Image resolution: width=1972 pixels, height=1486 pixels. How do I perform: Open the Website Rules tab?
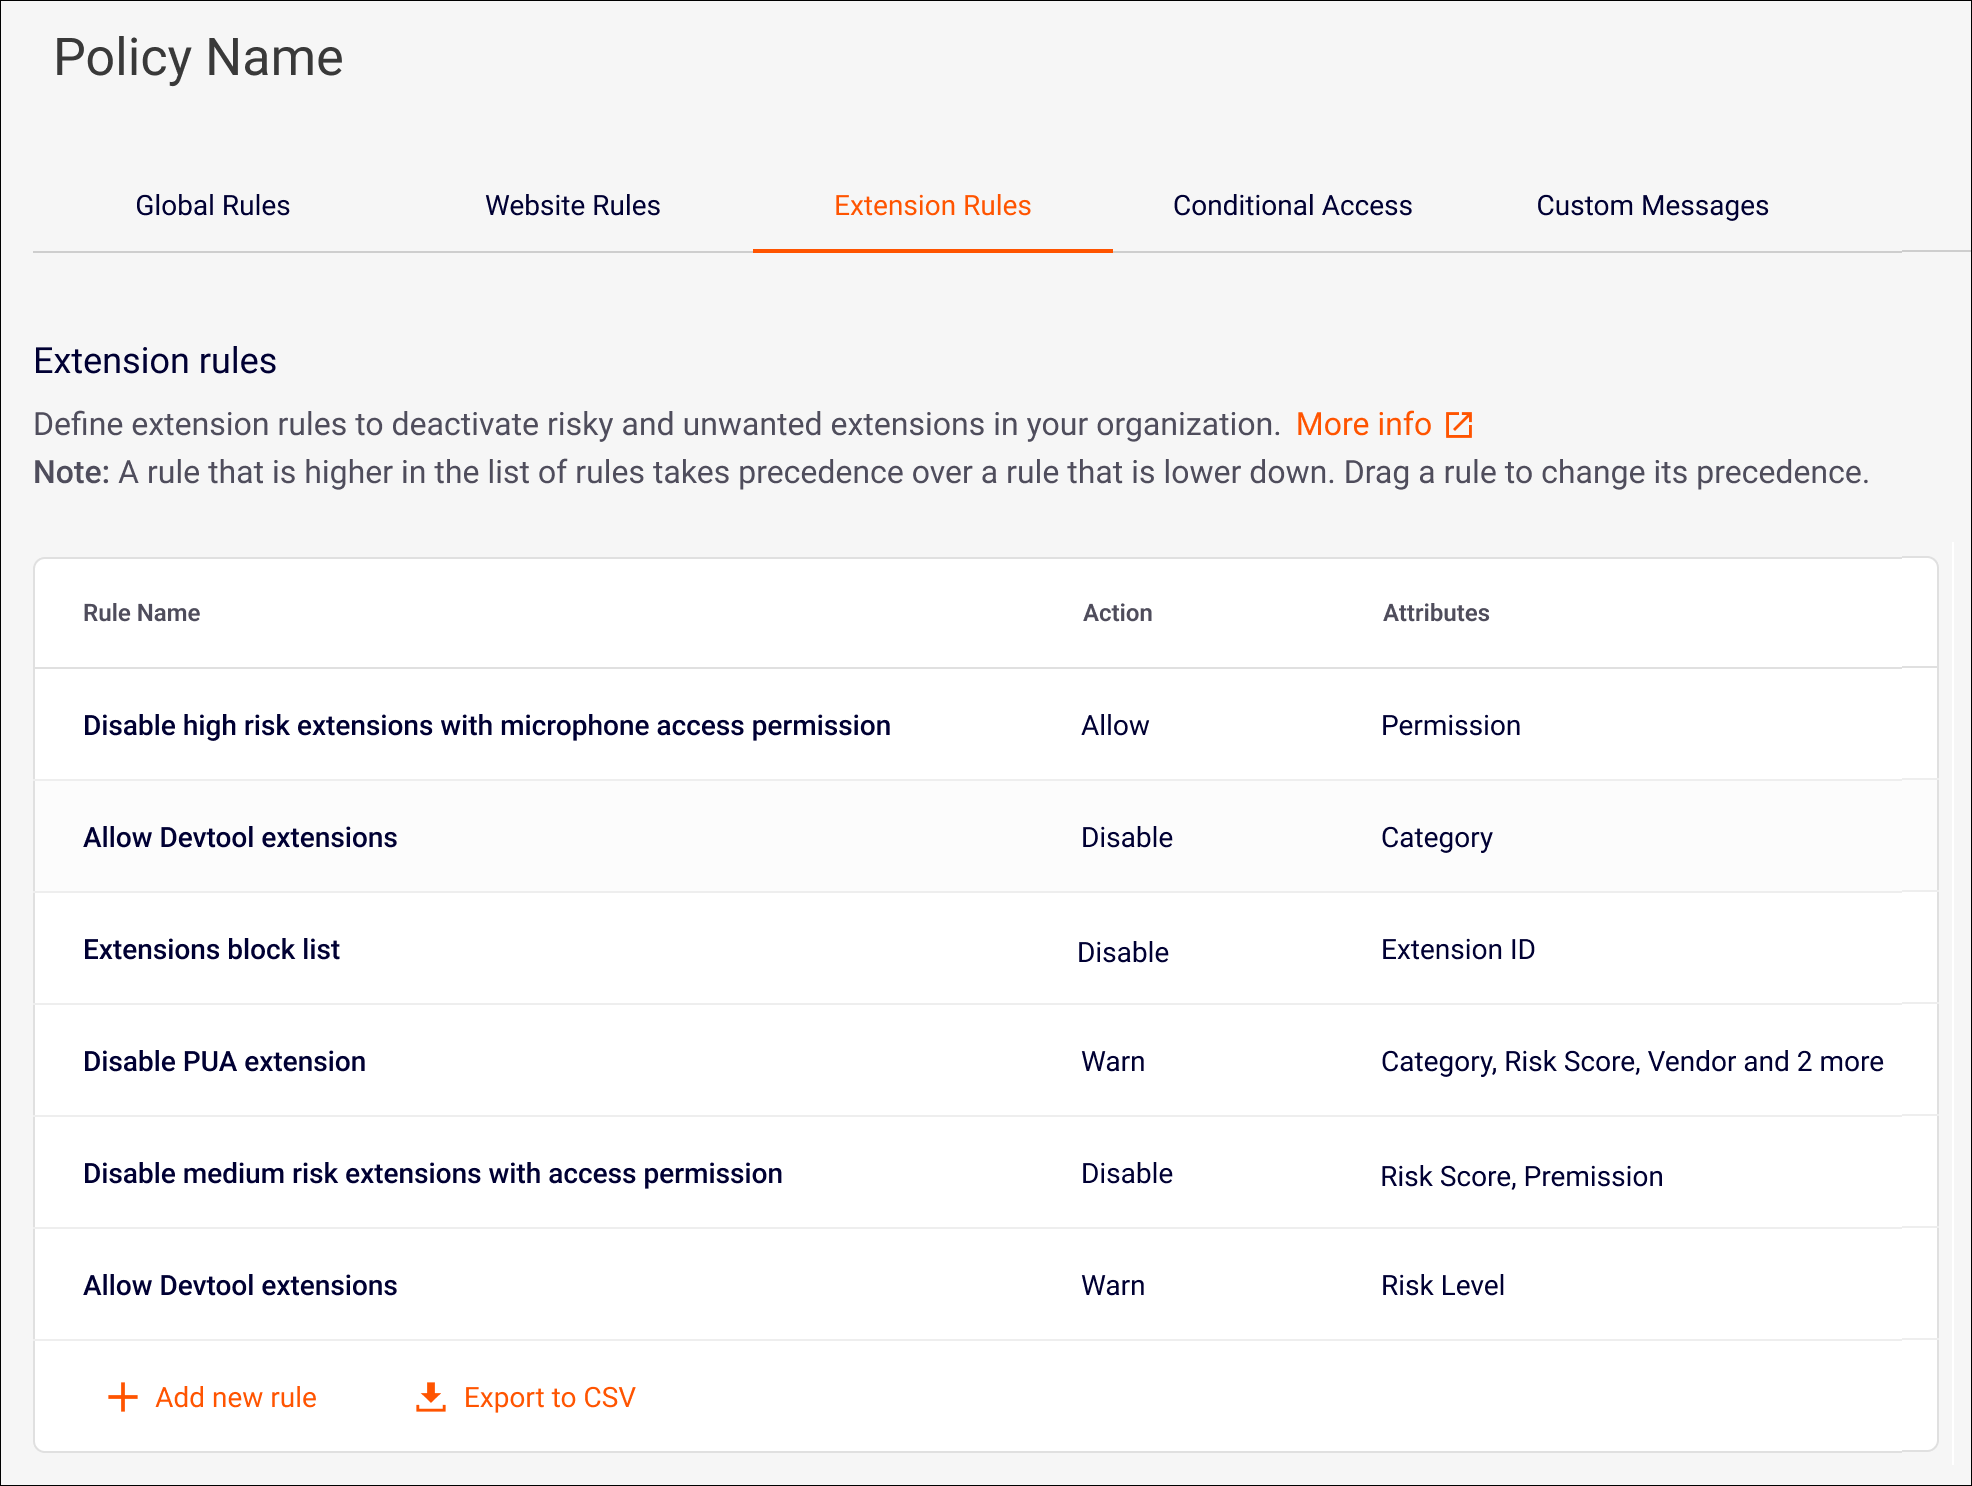(572, 206)
